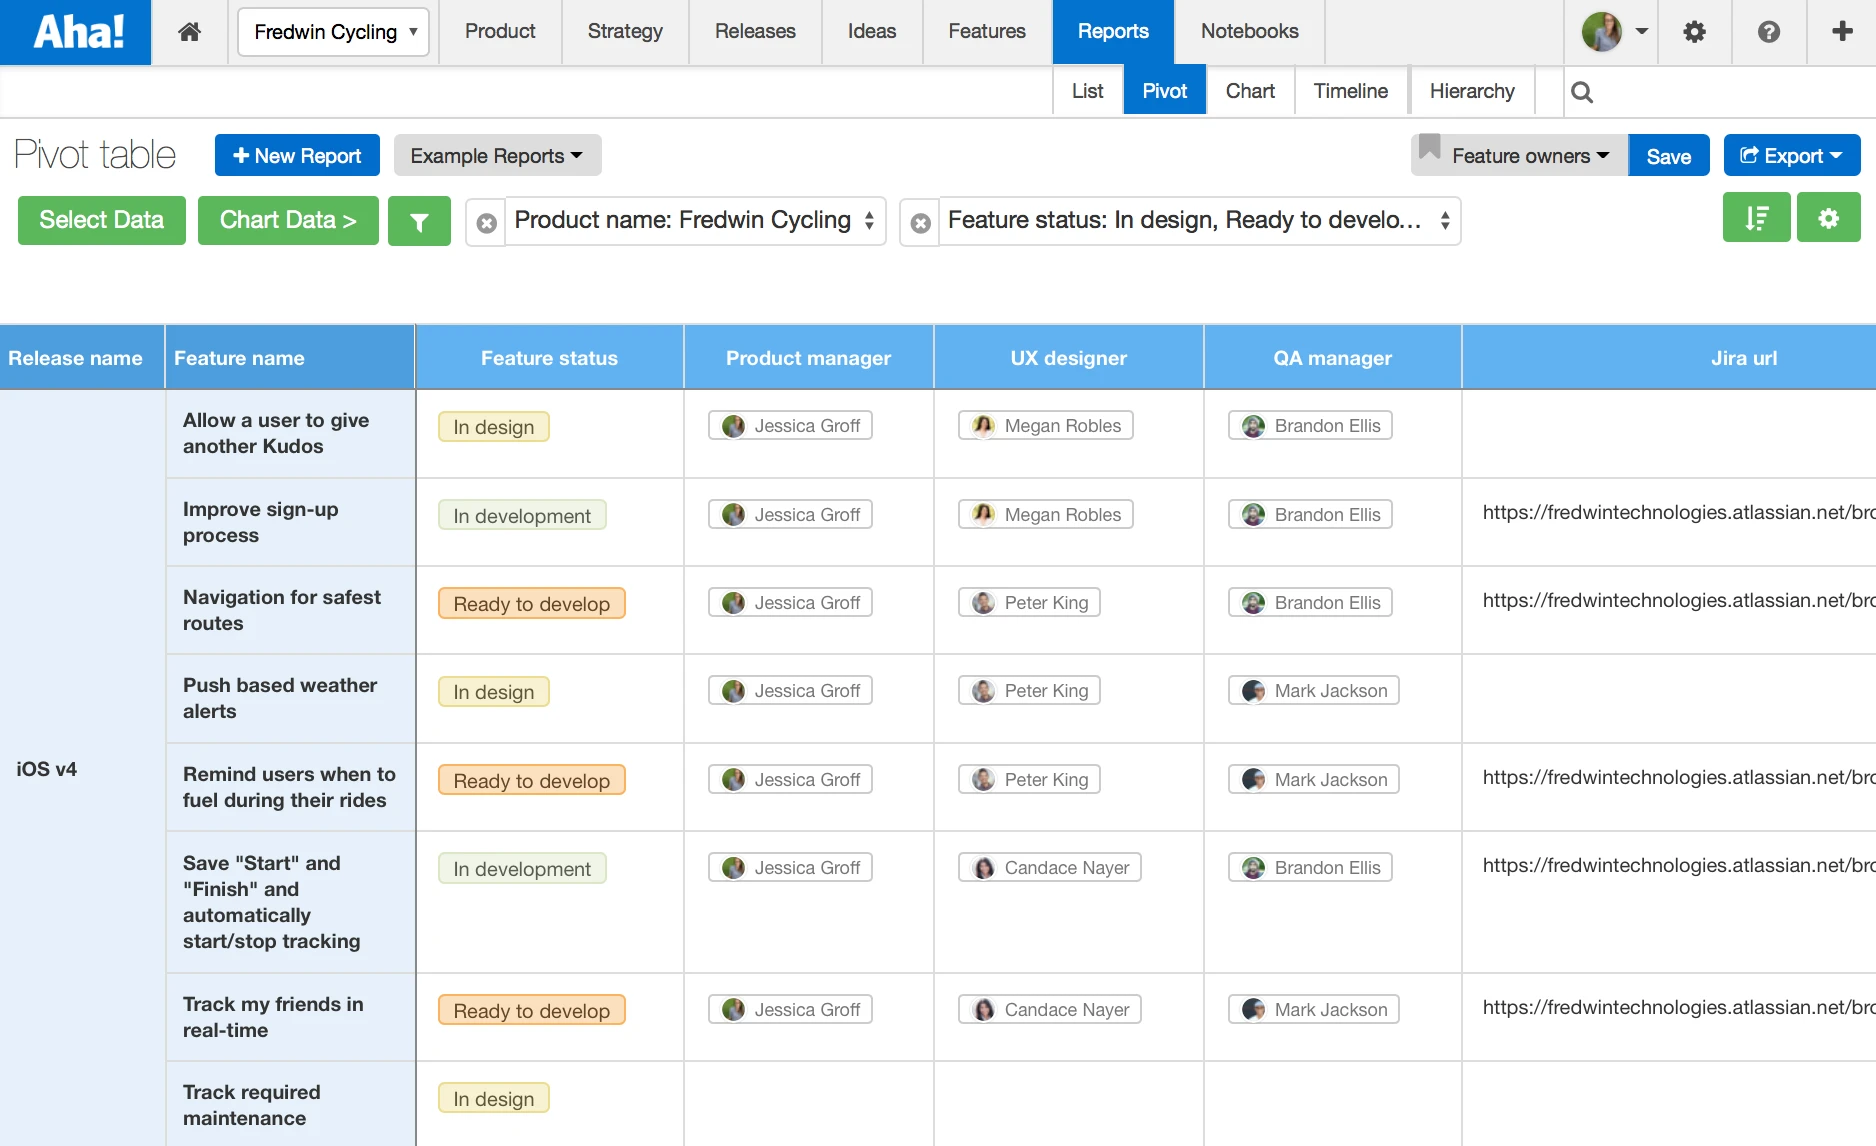Click the green filter funnel button
Image resolution: width=1876 pixels, height=1146 pixels.
419,221
